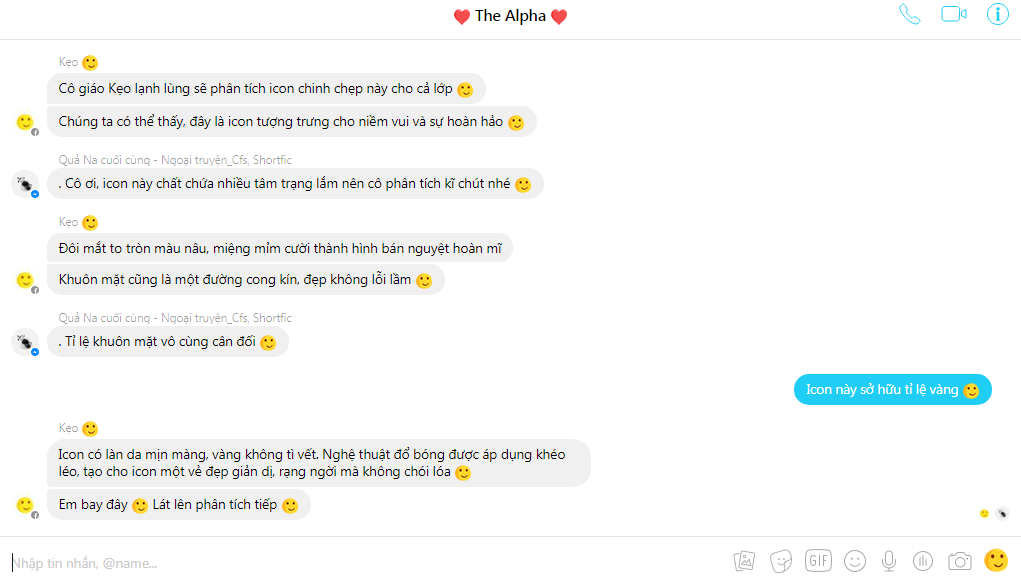Attach a photo with the image icon
Screen dimensions: 1021x584
(744, 561)
